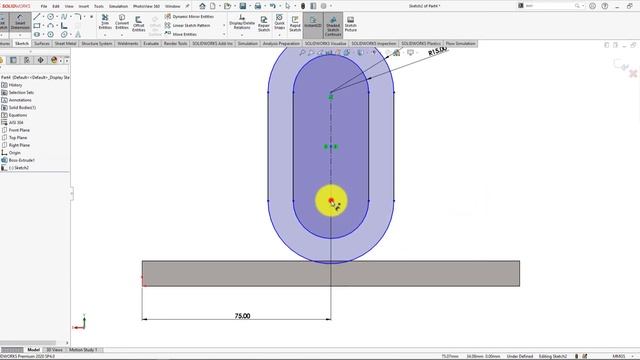
Task: Click the New document icon
Action: click(x=213, y=6)
